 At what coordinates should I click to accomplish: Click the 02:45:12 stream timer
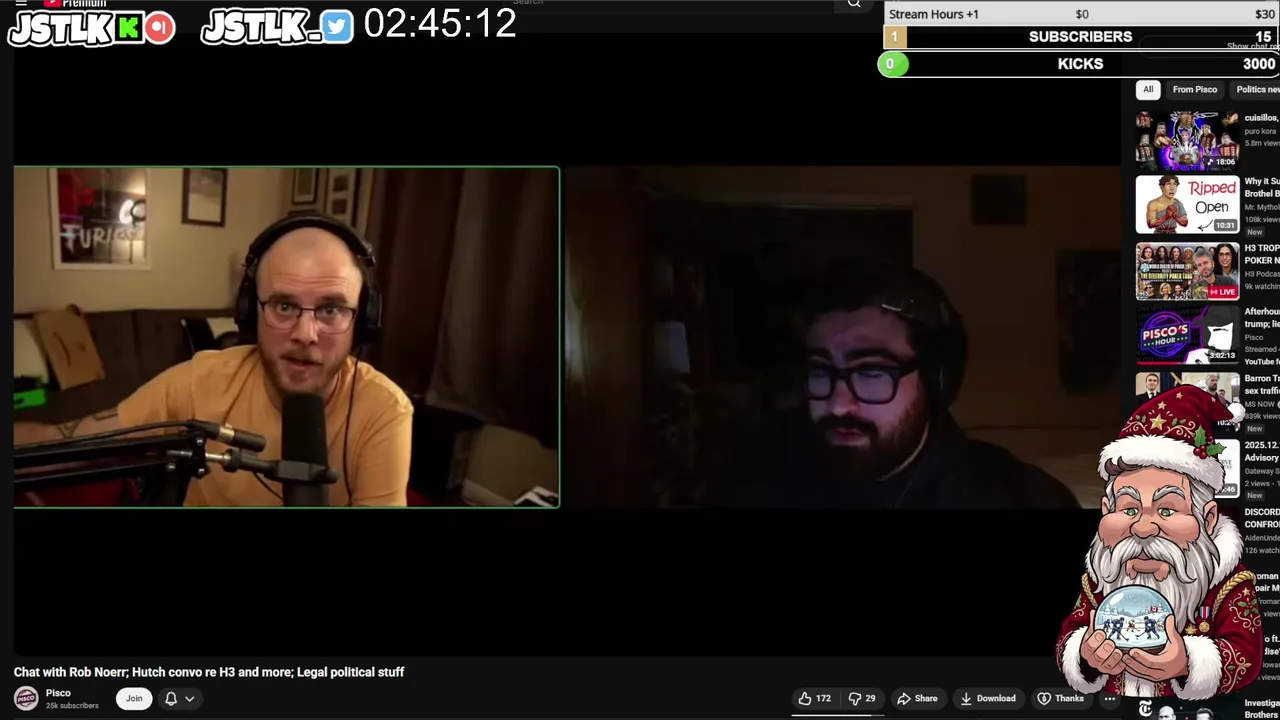440,25
